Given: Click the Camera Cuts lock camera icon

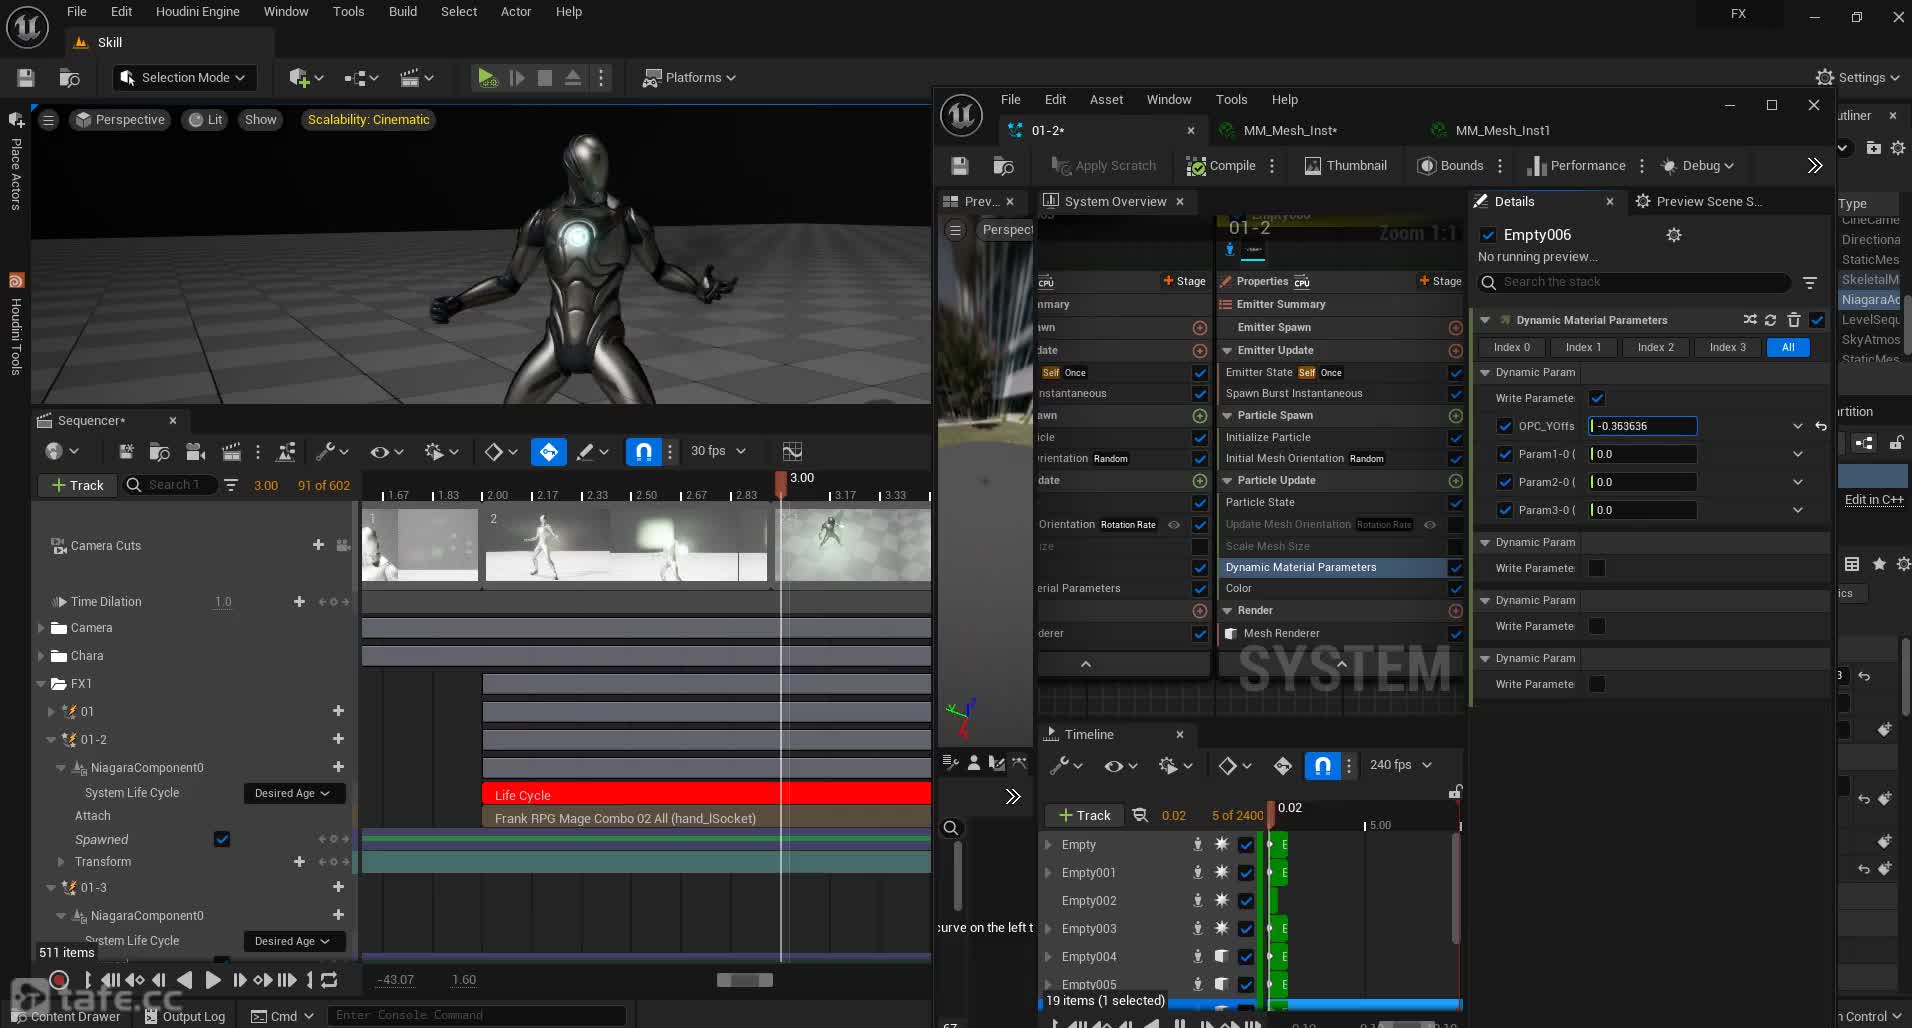Looking at the screenshot, I should [x=343, y=545].
